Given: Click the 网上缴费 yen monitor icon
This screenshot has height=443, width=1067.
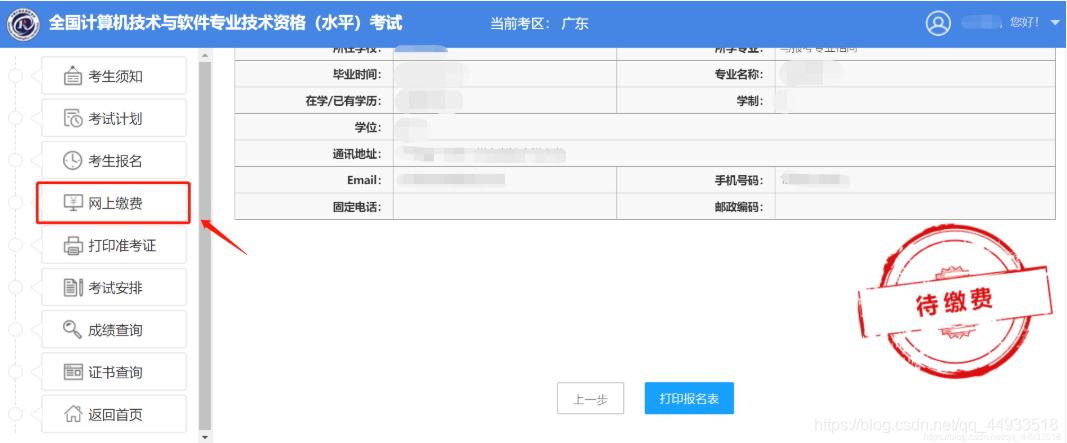Looking at the screenshot, I should point(73,203).
